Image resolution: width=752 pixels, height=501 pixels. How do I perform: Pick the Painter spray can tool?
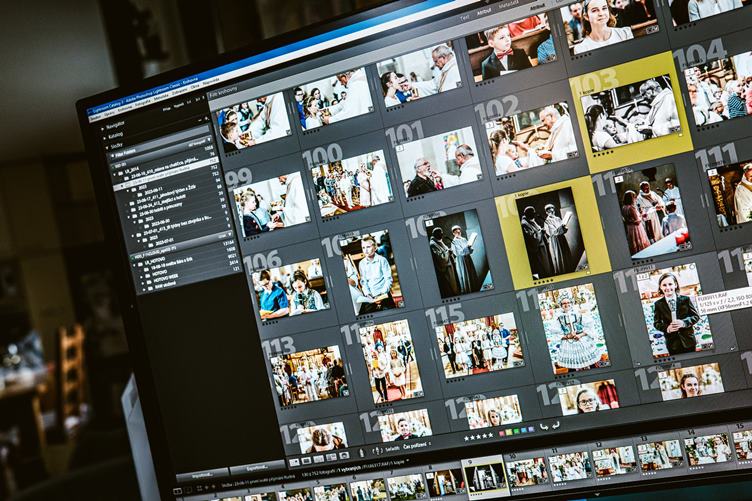pyautogui.click(x=362, y=453)
